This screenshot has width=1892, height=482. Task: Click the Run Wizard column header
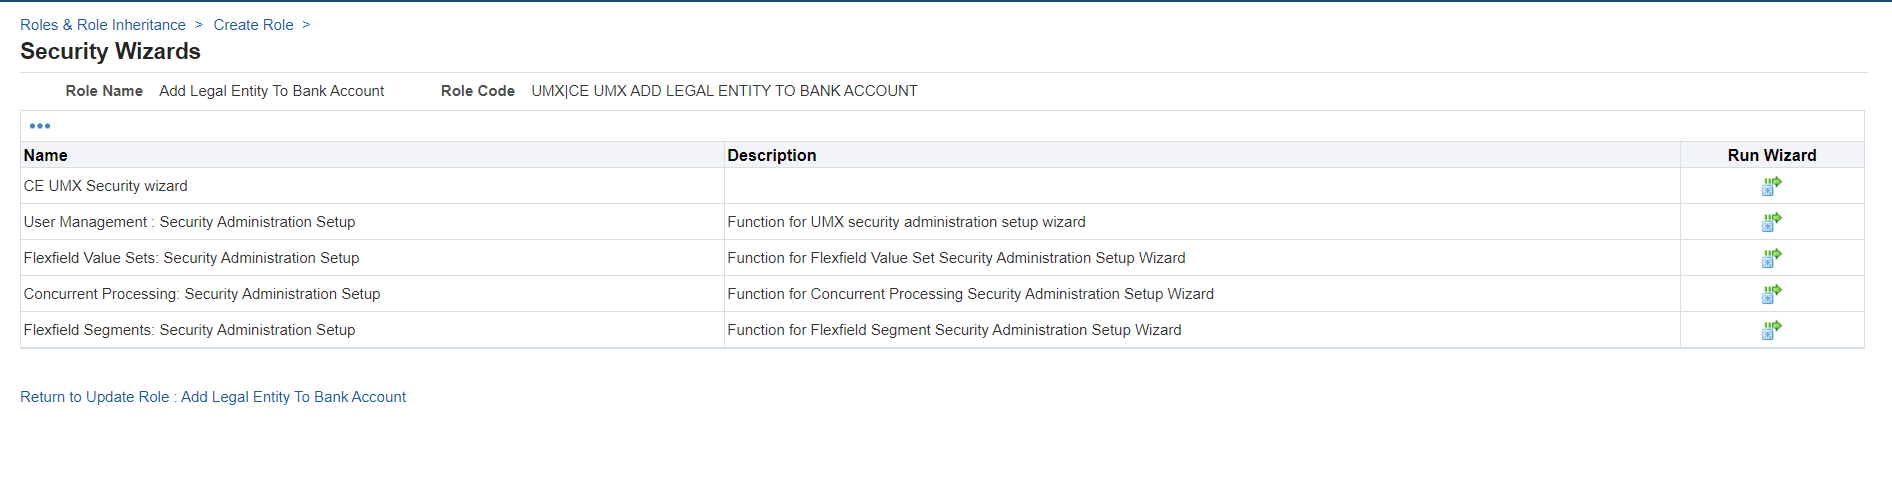[1772, 155]
